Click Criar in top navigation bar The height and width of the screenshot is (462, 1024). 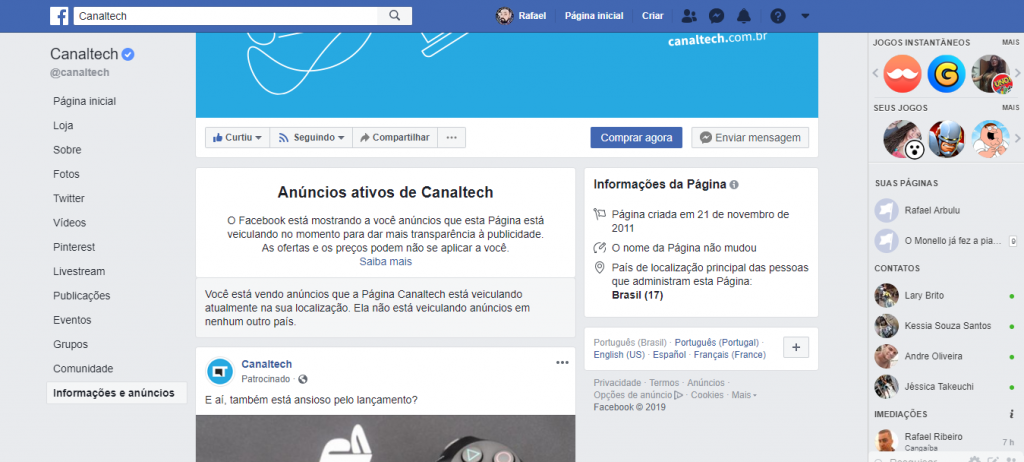point(652,16)
